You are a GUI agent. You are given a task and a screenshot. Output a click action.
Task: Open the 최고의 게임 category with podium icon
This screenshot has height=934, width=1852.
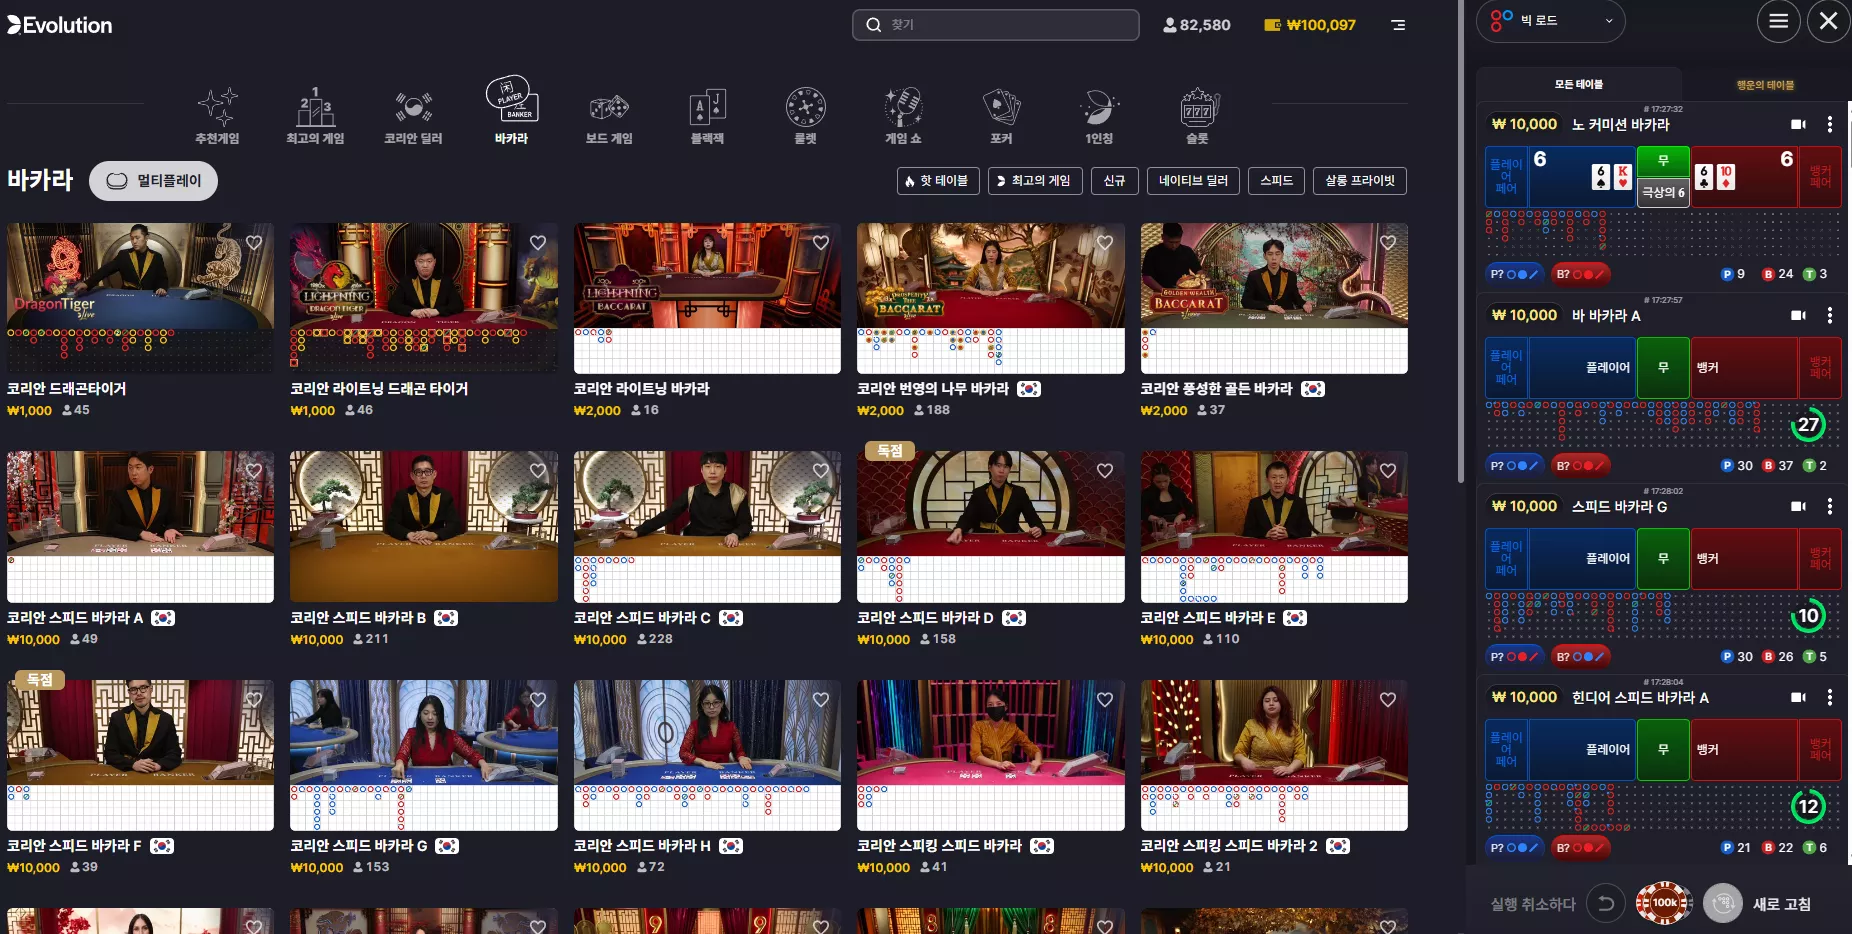tap(315, 115)
